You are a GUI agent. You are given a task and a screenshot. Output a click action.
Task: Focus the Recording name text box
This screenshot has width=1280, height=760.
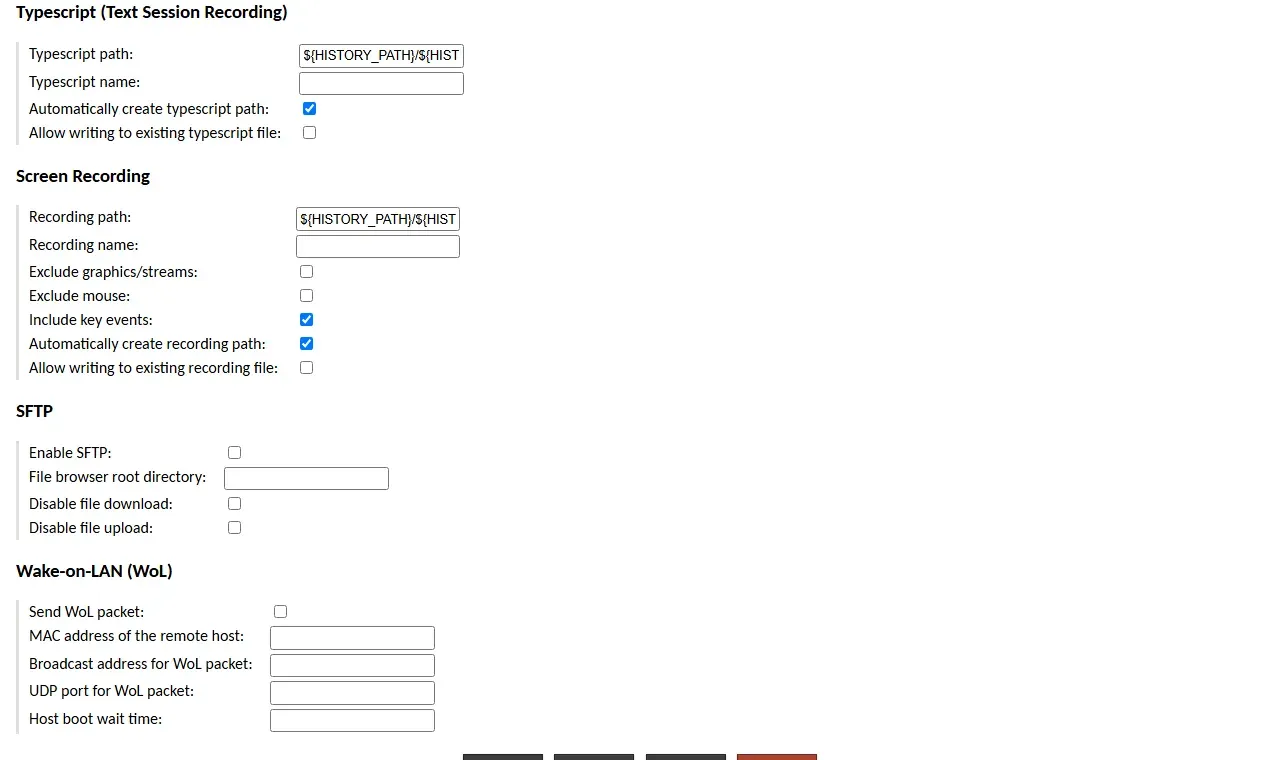(x=378, y=246)
